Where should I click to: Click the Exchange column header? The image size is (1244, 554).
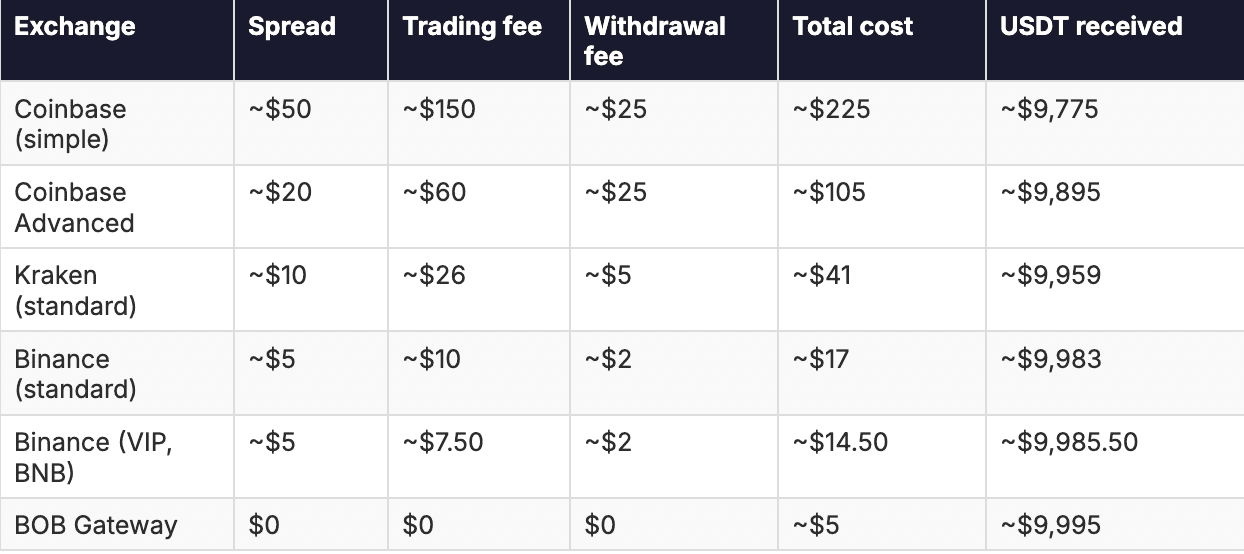tap(75, 27)
